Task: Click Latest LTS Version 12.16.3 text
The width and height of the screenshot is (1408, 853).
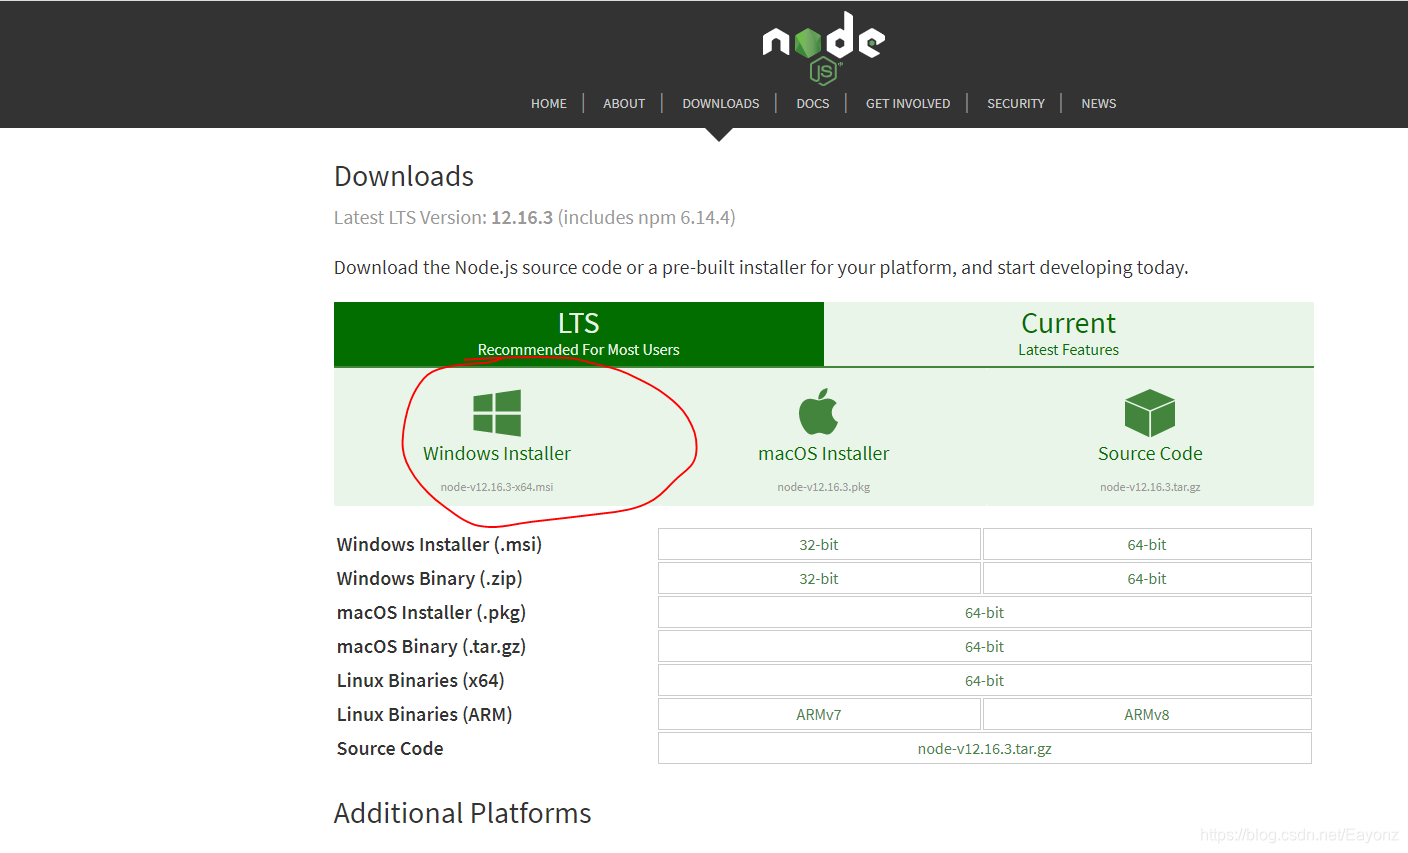Action: click(535, 217)
